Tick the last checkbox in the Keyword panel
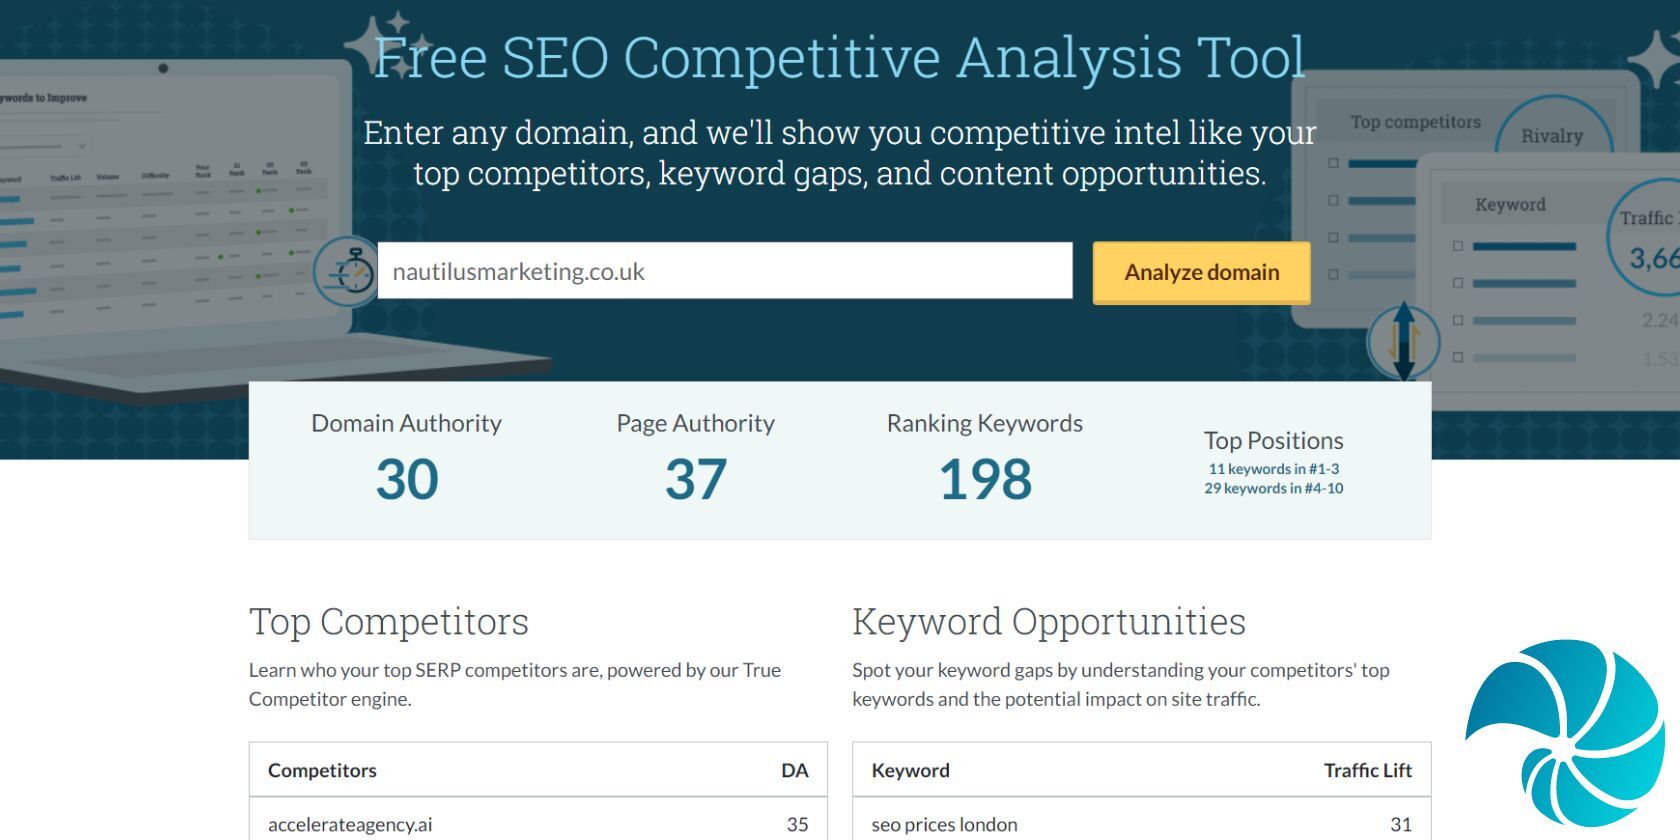1680x840 pixels. pyautogui.click(x=1458, y=357)
